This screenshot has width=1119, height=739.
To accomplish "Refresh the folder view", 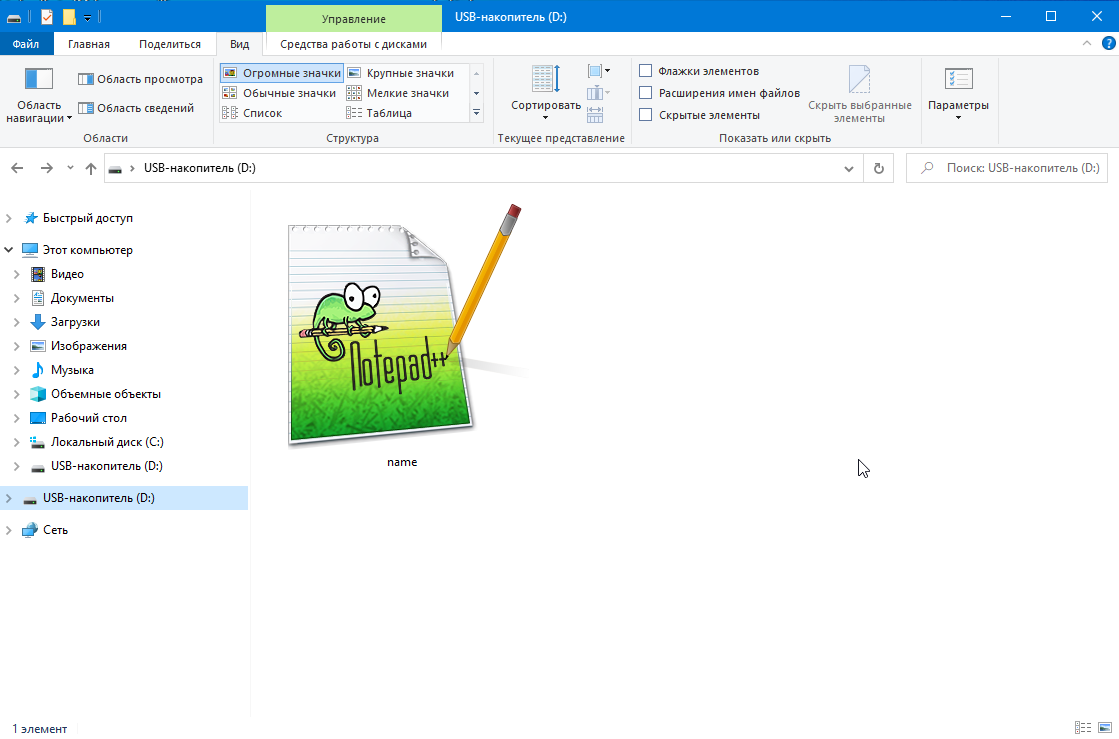I will (879, 169).
